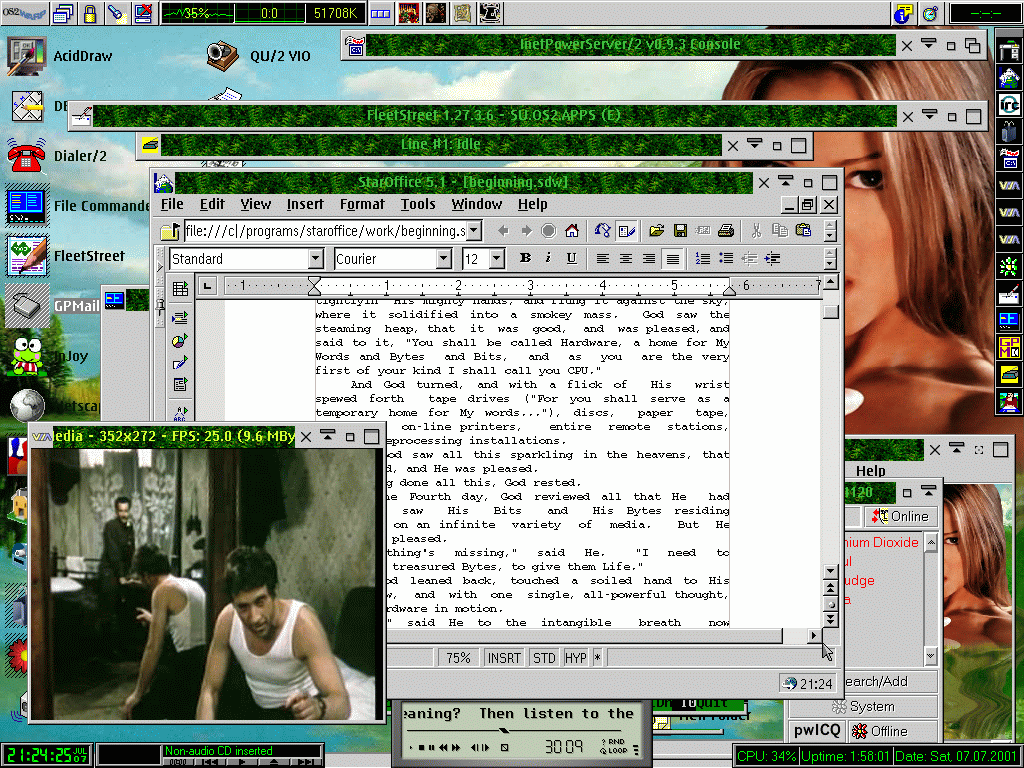Align text right in StarOffice
This screenshot has width=1024, height=768.
[648, 259]
